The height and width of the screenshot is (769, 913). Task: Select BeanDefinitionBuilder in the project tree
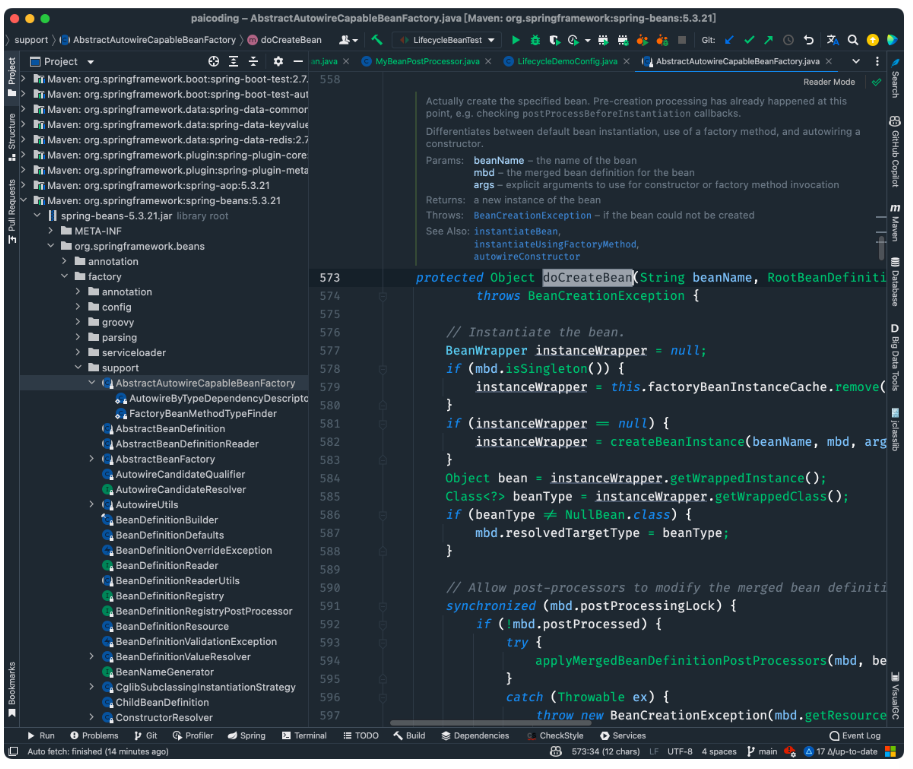point(167,520)
